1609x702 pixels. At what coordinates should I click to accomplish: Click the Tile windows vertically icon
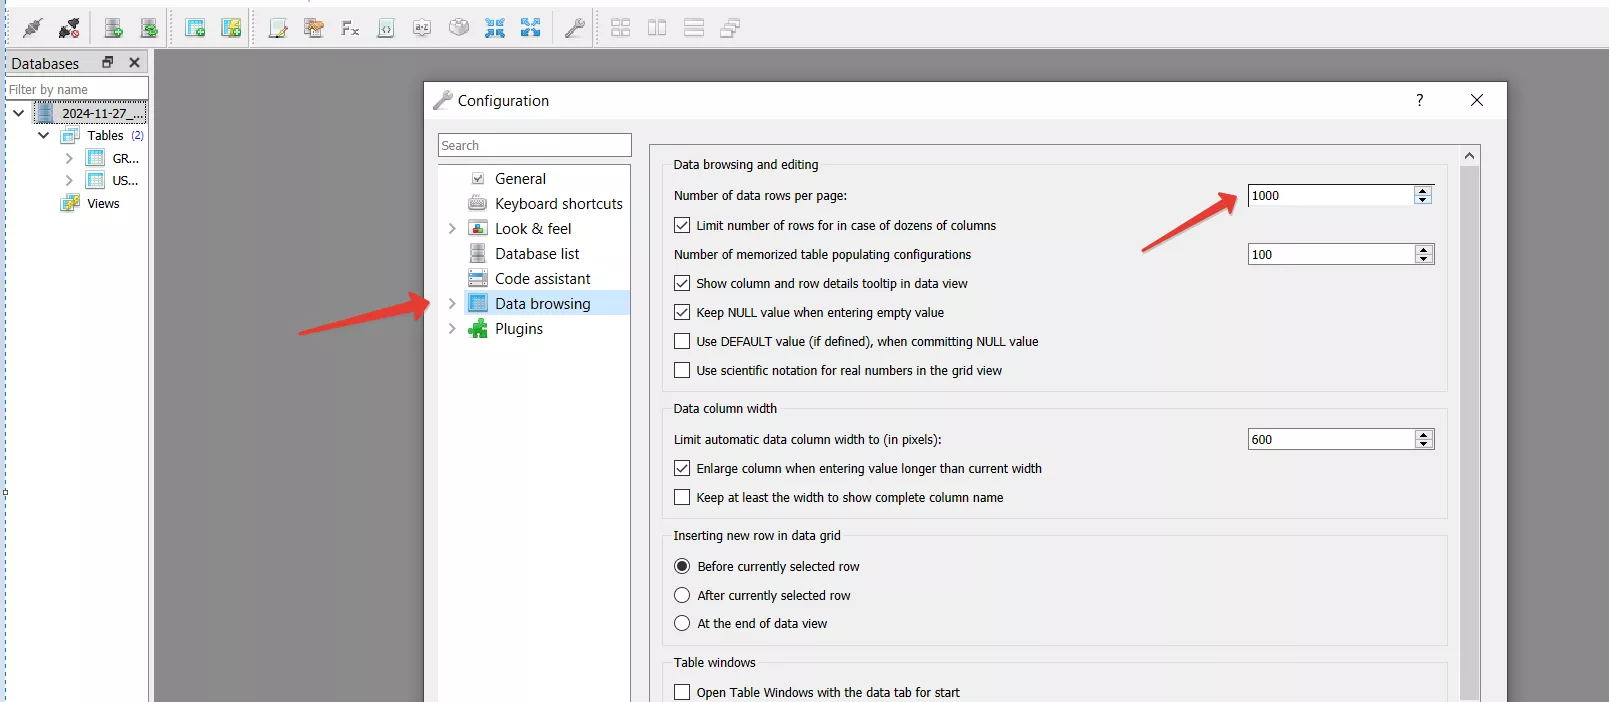[694, 28]
